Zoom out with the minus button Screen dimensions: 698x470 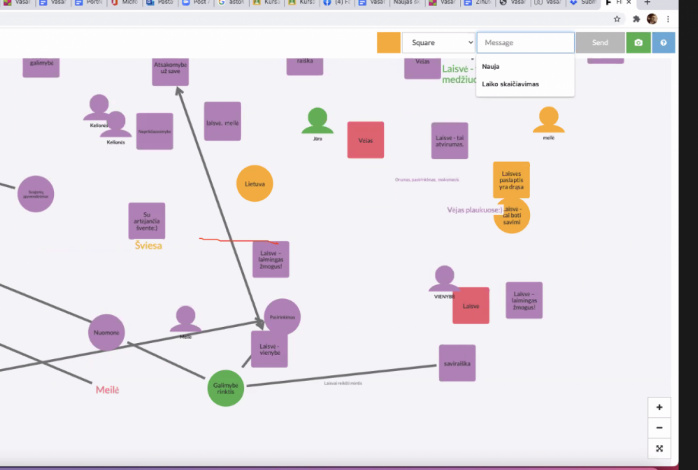pos(659,427)
